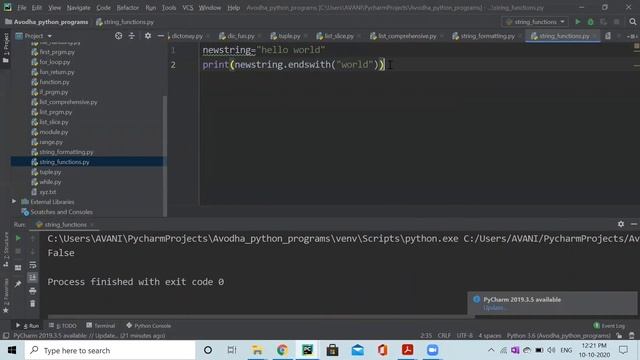Open Adobe Acrobat from the taskbar

point(407,350)
